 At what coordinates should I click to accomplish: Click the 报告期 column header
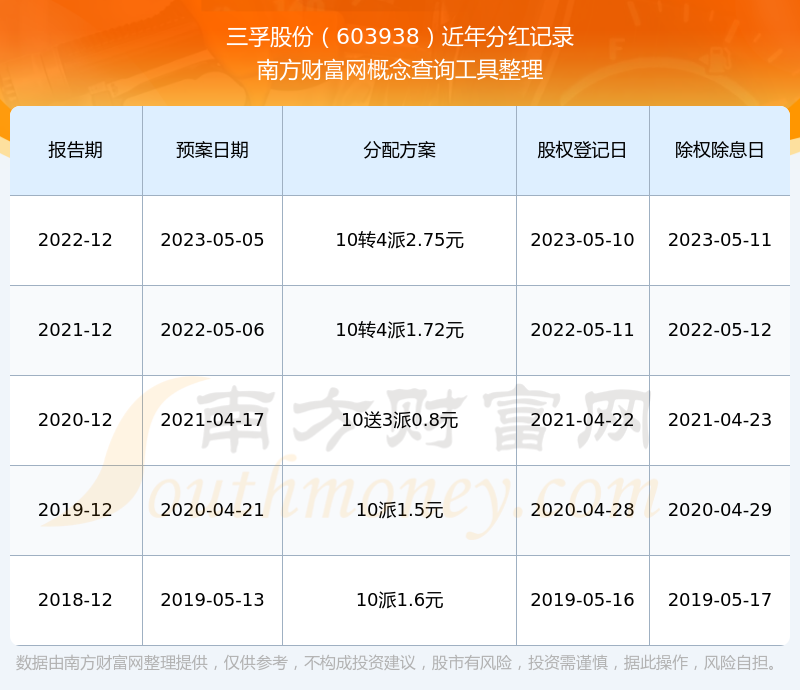[x=76, y=151]
